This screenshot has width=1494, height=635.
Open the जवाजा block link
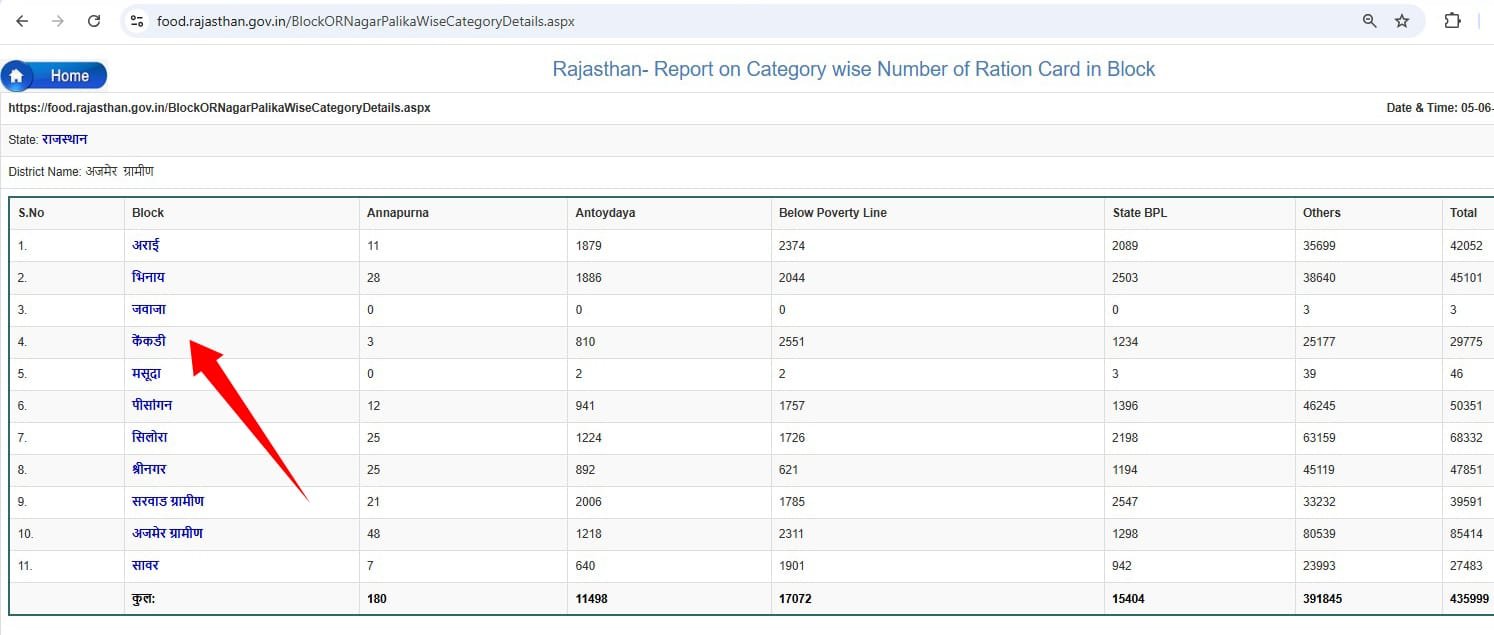148,309
